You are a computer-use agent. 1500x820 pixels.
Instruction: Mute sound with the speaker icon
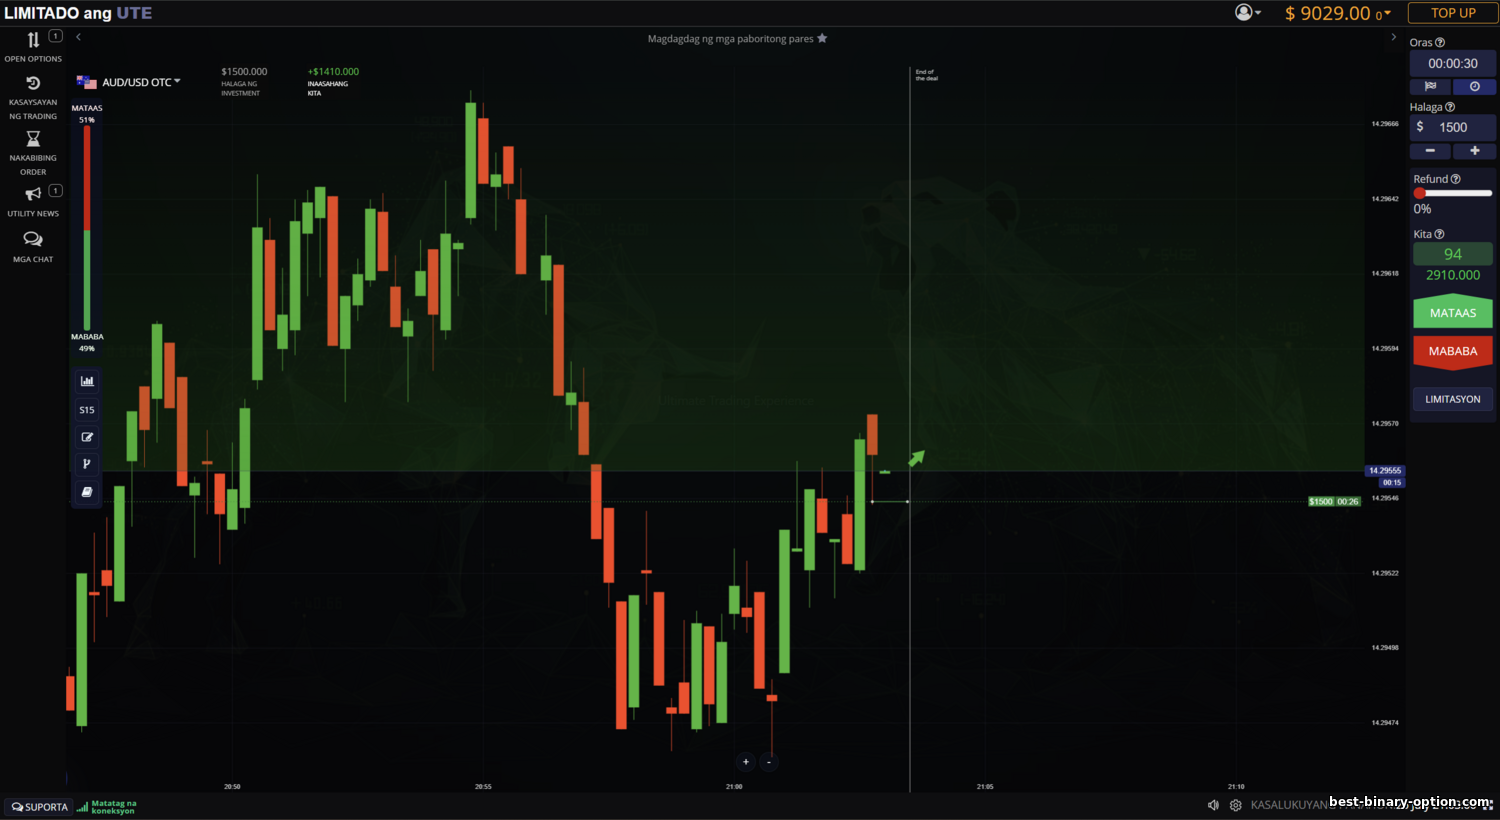pyautogui.click(x=1213, y=805)
